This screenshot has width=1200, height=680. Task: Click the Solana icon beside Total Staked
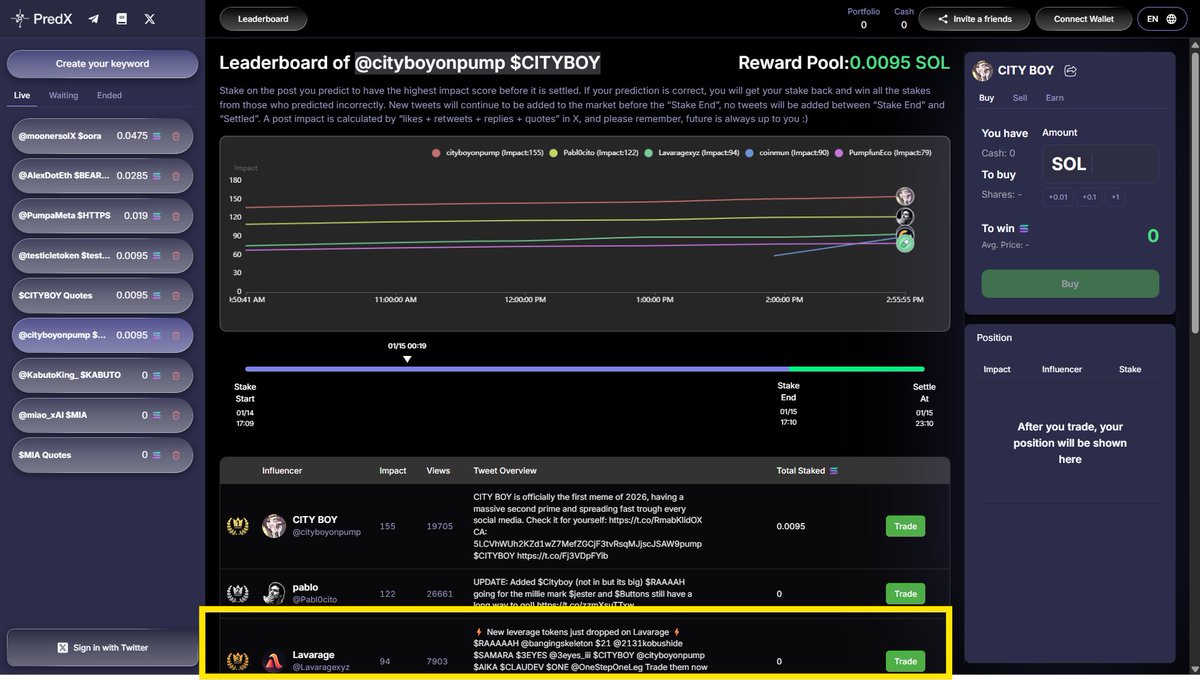tap(834, 471)
